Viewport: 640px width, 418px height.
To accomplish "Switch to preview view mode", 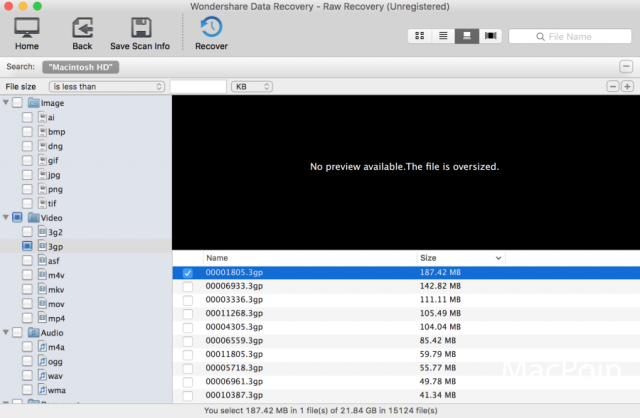I will (467, 36).
